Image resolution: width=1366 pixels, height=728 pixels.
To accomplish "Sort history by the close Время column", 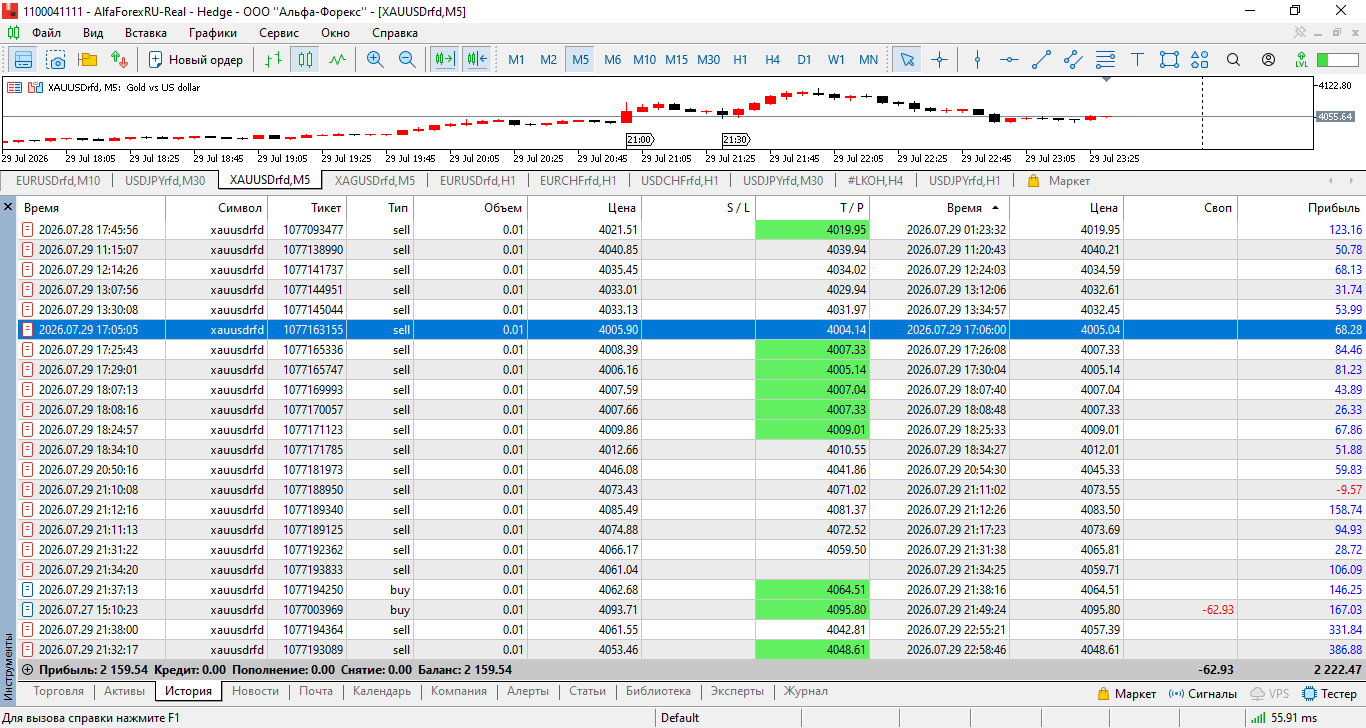I will click(x=940, y=208).
